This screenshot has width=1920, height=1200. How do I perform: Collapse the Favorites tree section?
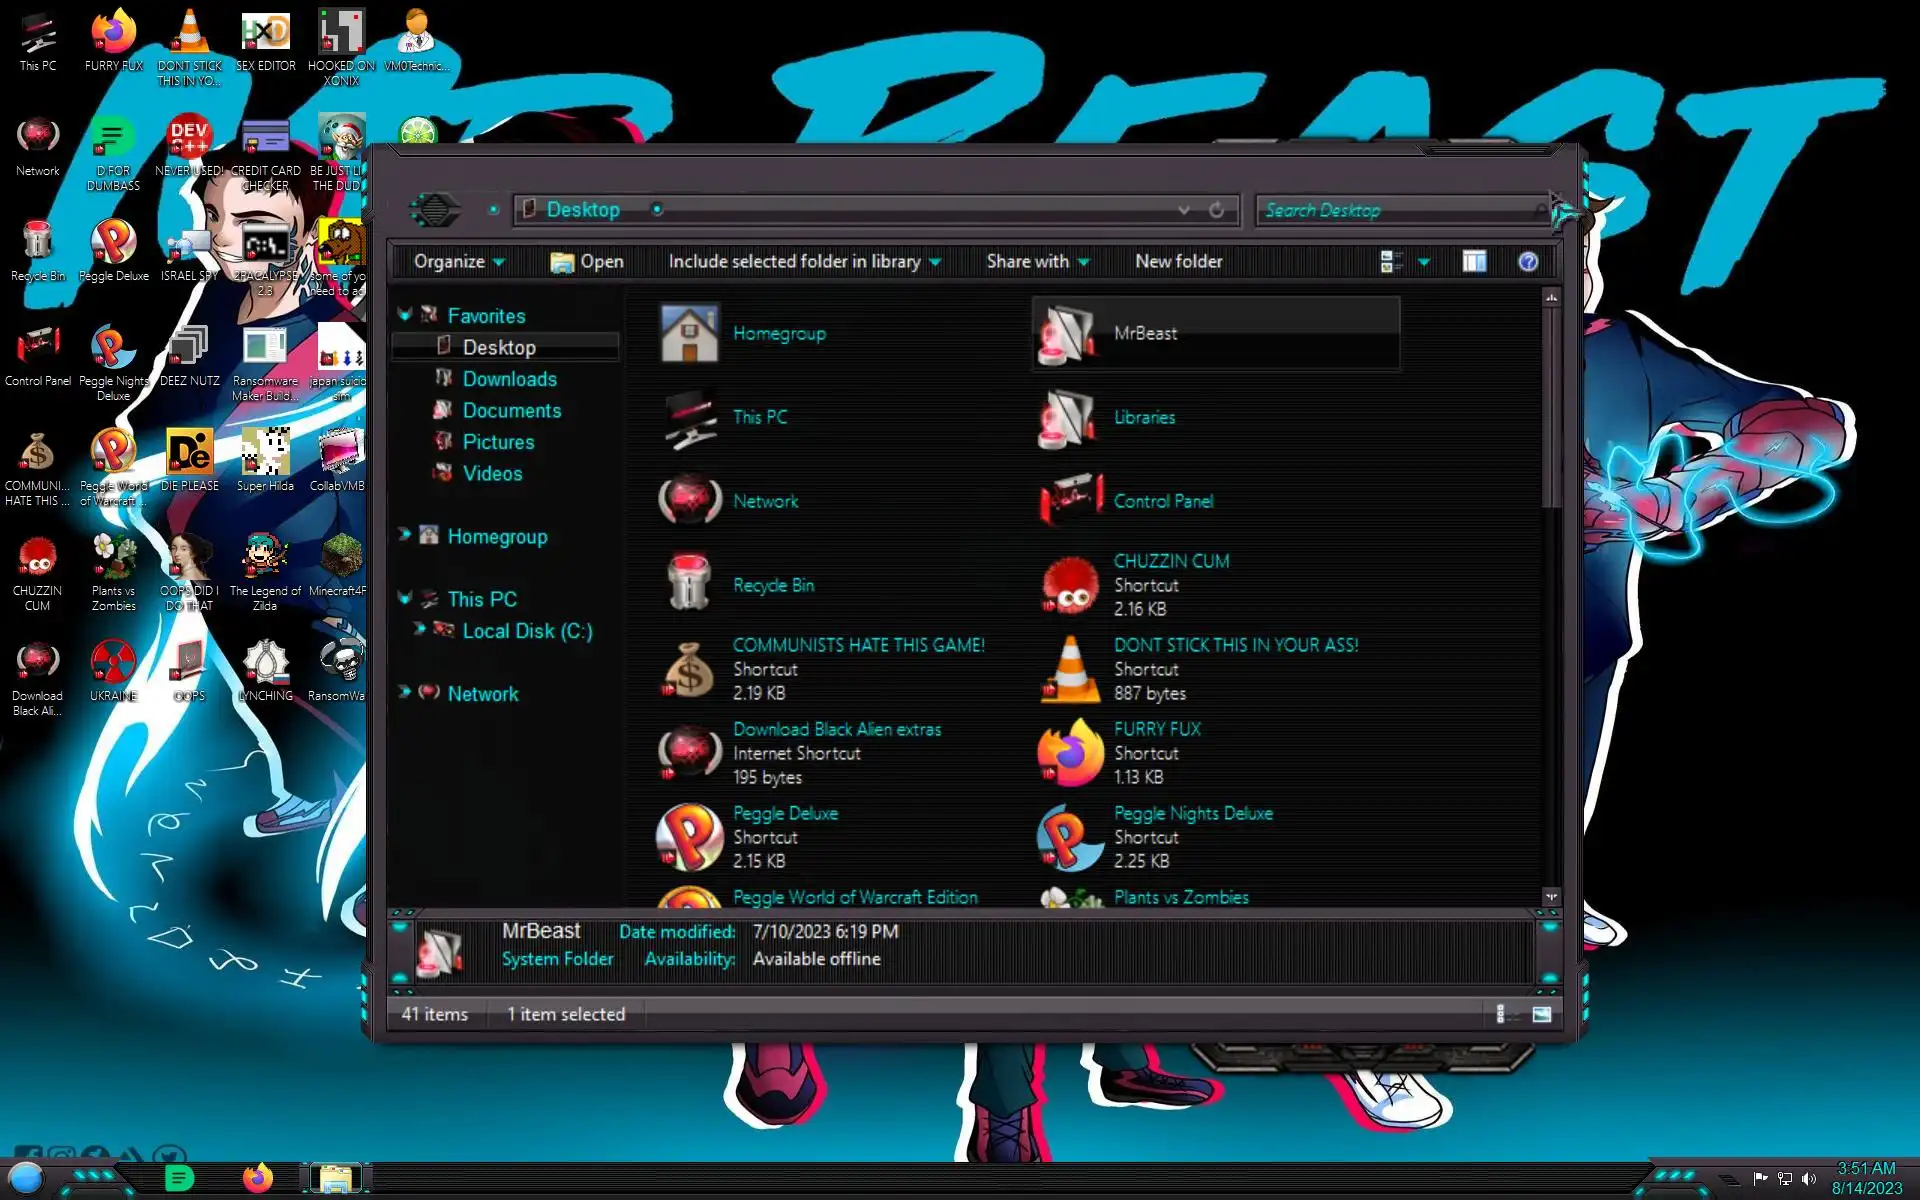(405, 315)
